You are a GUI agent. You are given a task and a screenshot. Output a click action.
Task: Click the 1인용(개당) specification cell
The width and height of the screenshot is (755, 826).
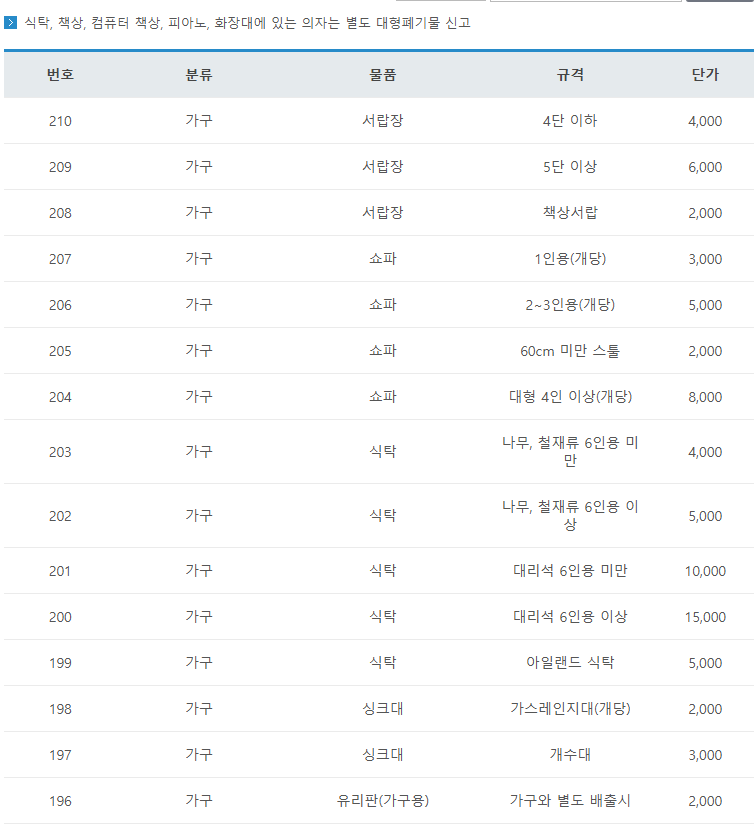click(570, 259)
